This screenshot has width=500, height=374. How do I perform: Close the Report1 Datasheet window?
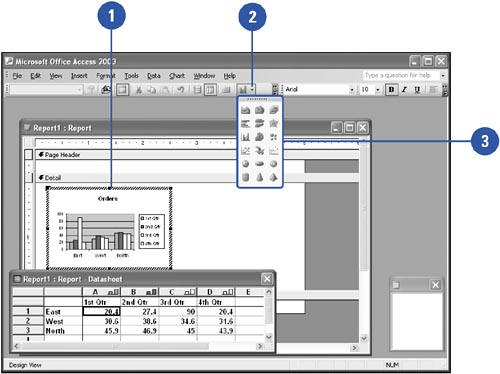click(x=267, y=279)
